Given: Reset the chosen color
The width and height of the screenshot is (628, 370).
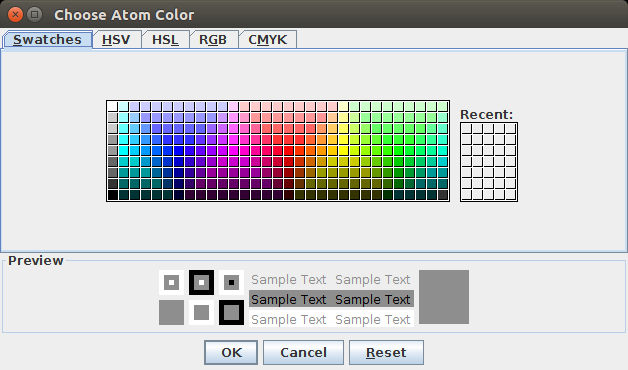Looking at the screenshot, I should pos(386,352).
